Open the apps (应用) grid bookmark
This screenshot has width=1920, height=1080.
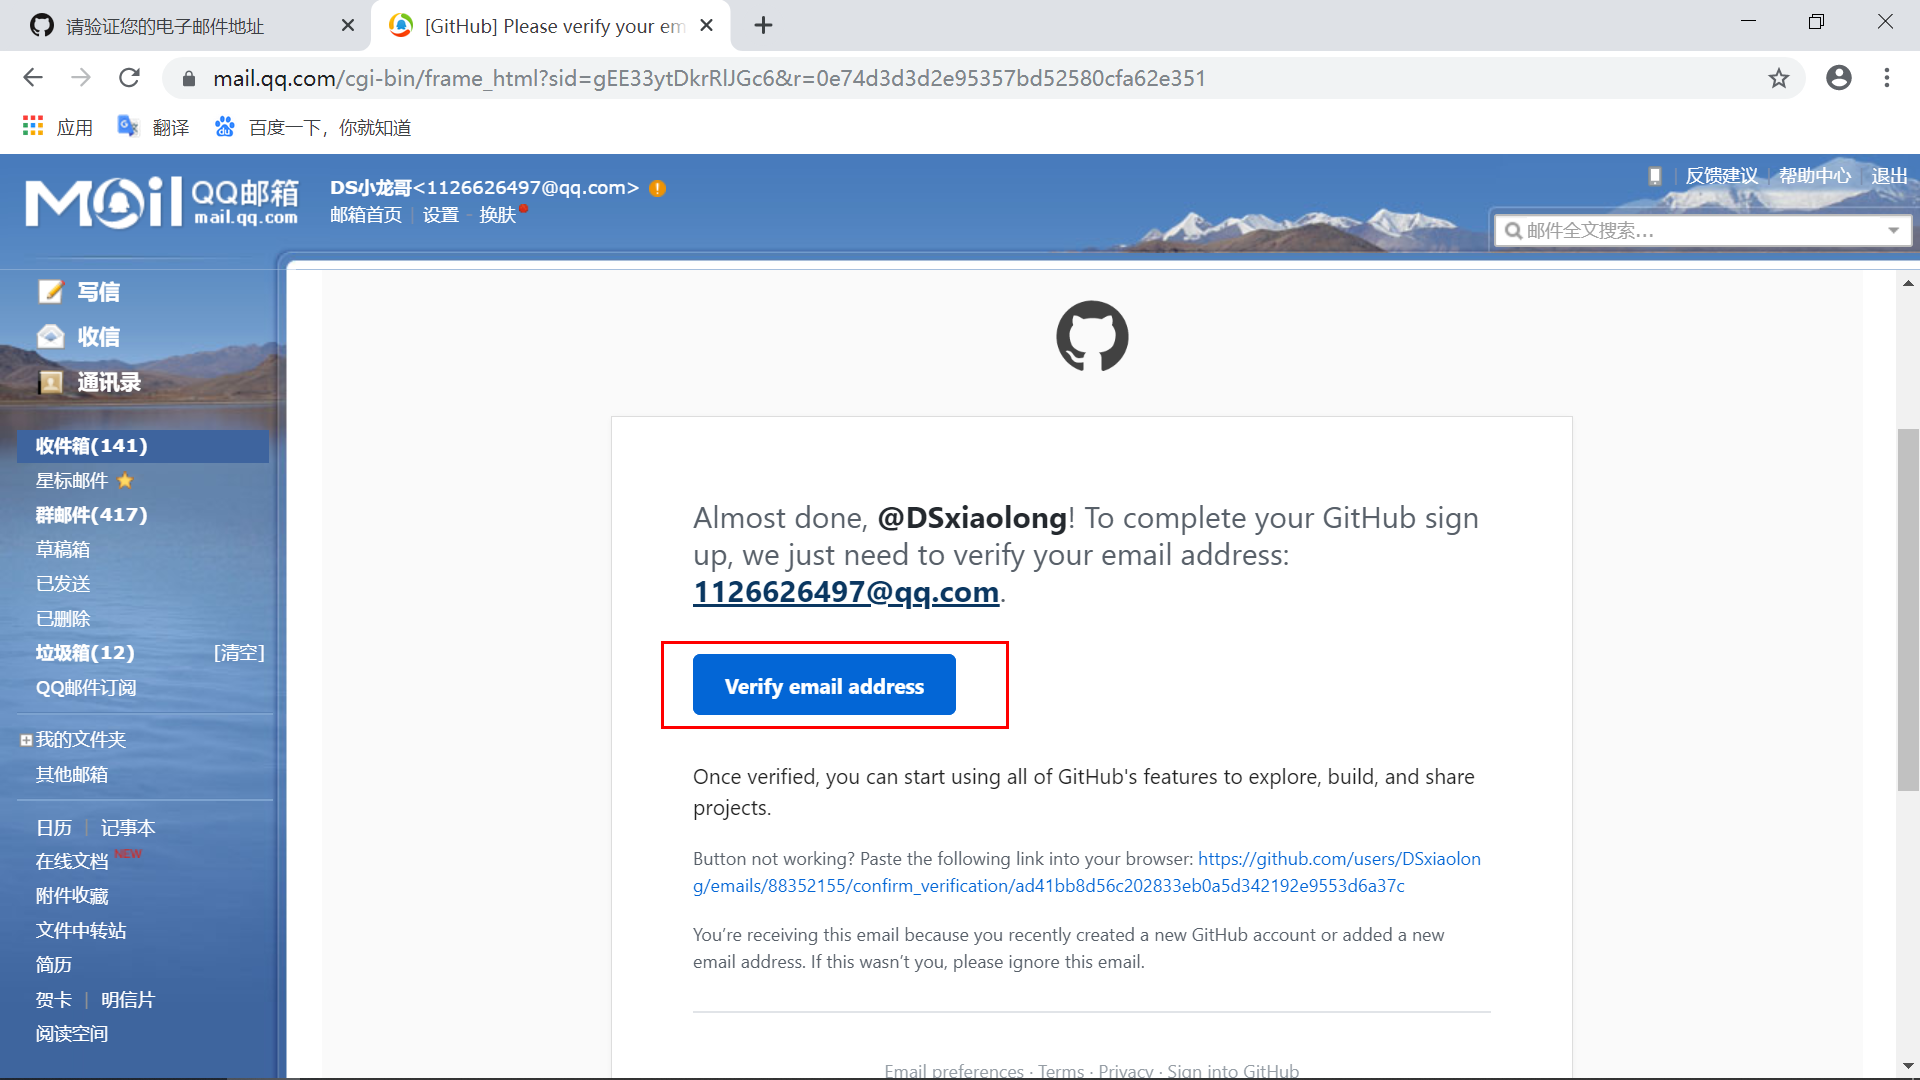click(33, 126)
